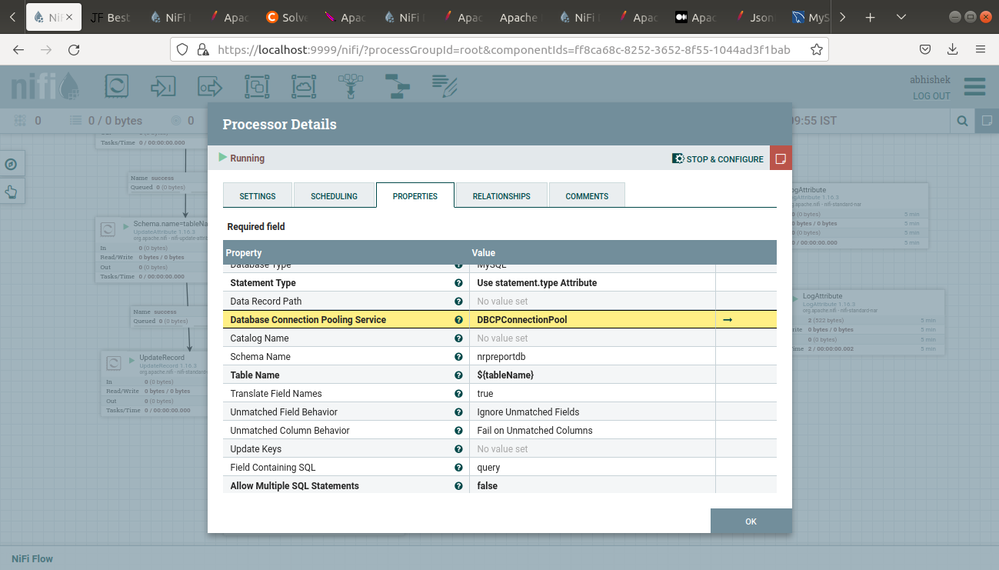Select the Output Port toolbar icon
Viewport: 999px width, 570px height.
(210, 86)
